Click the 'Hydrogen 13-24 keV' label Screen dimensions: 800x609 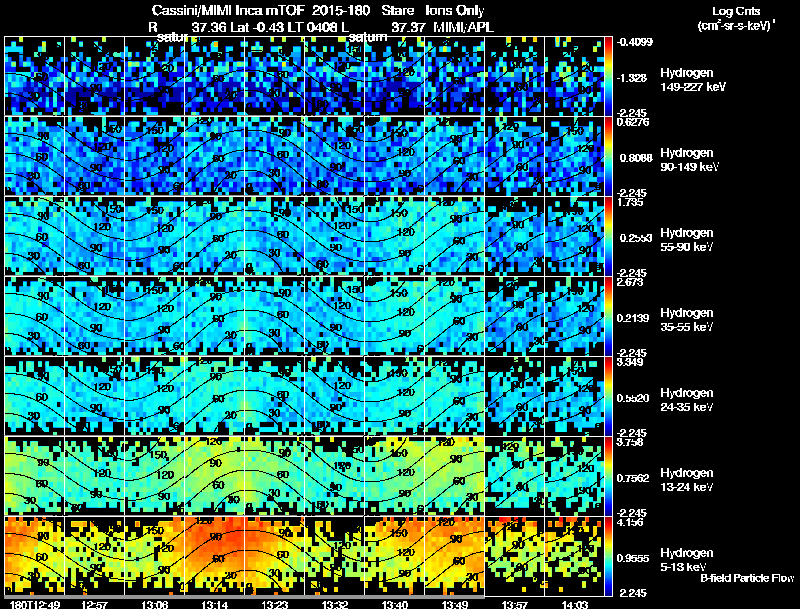click(x=687, y=480)
